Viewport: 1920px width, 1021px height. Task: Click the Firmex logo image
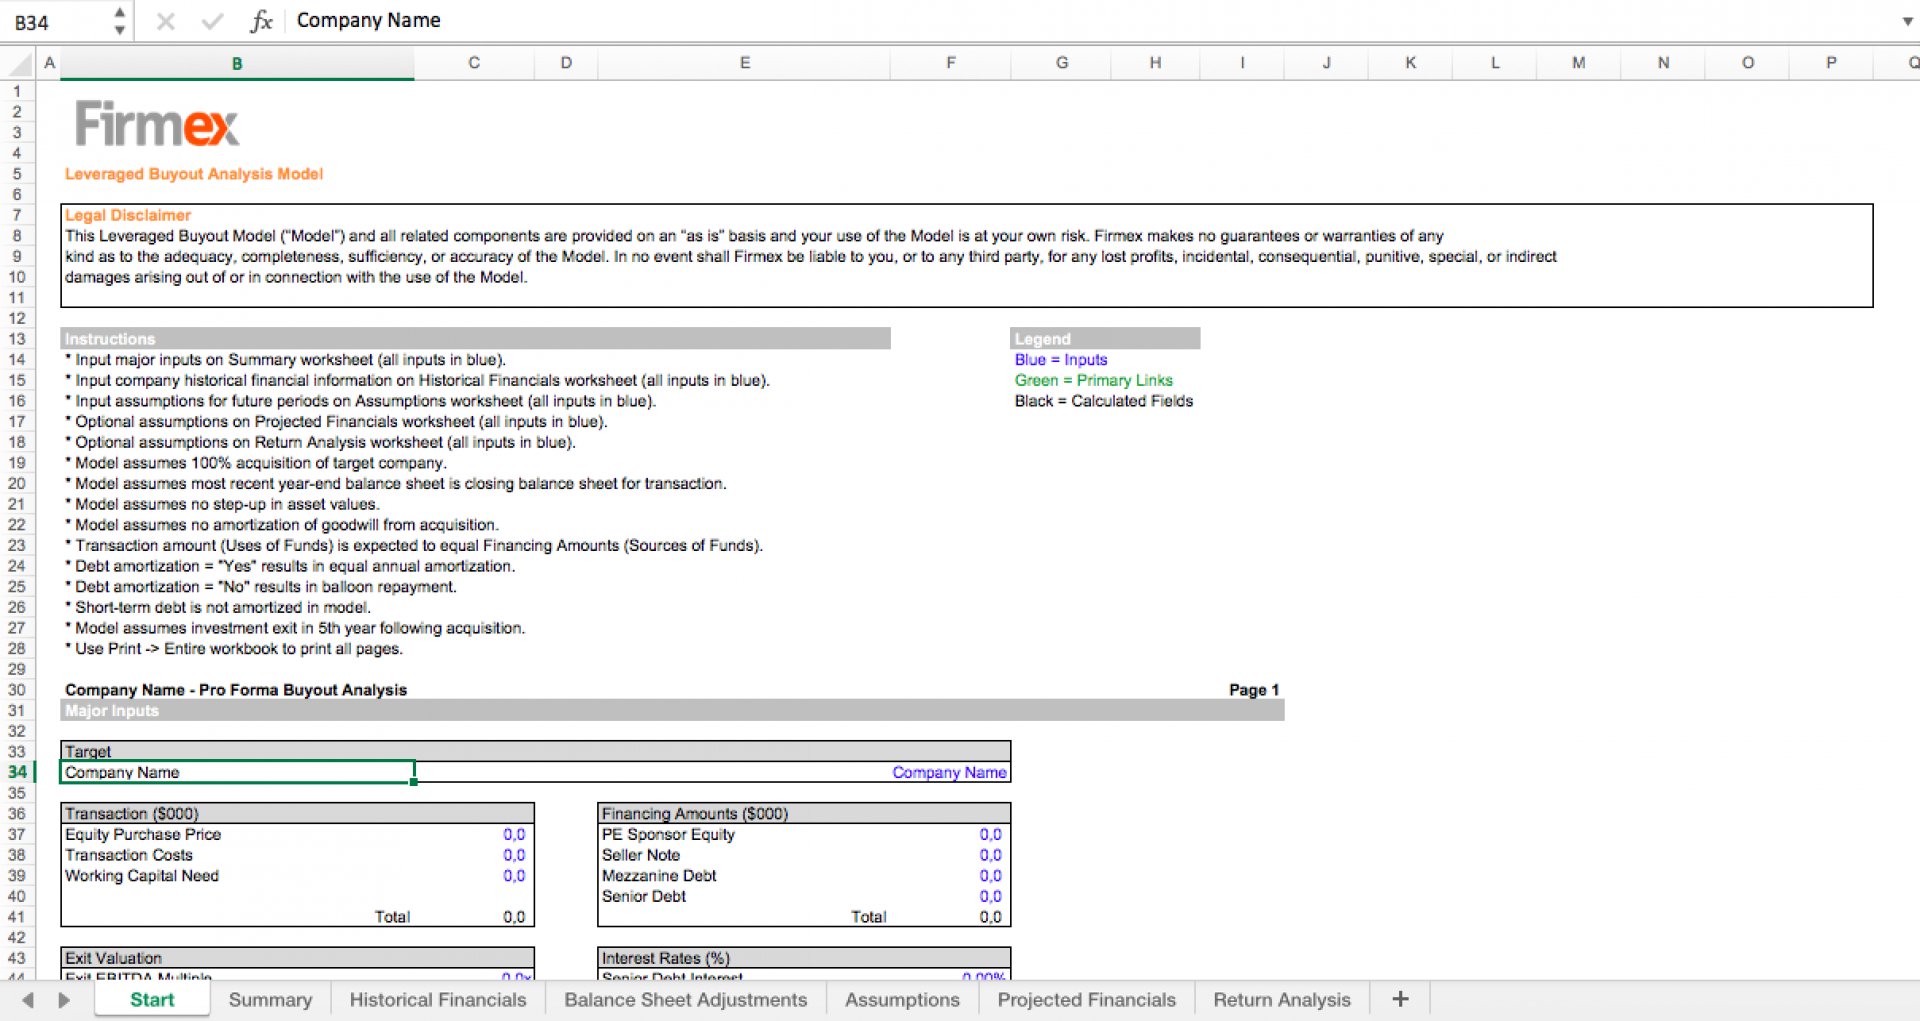[157, 125]
